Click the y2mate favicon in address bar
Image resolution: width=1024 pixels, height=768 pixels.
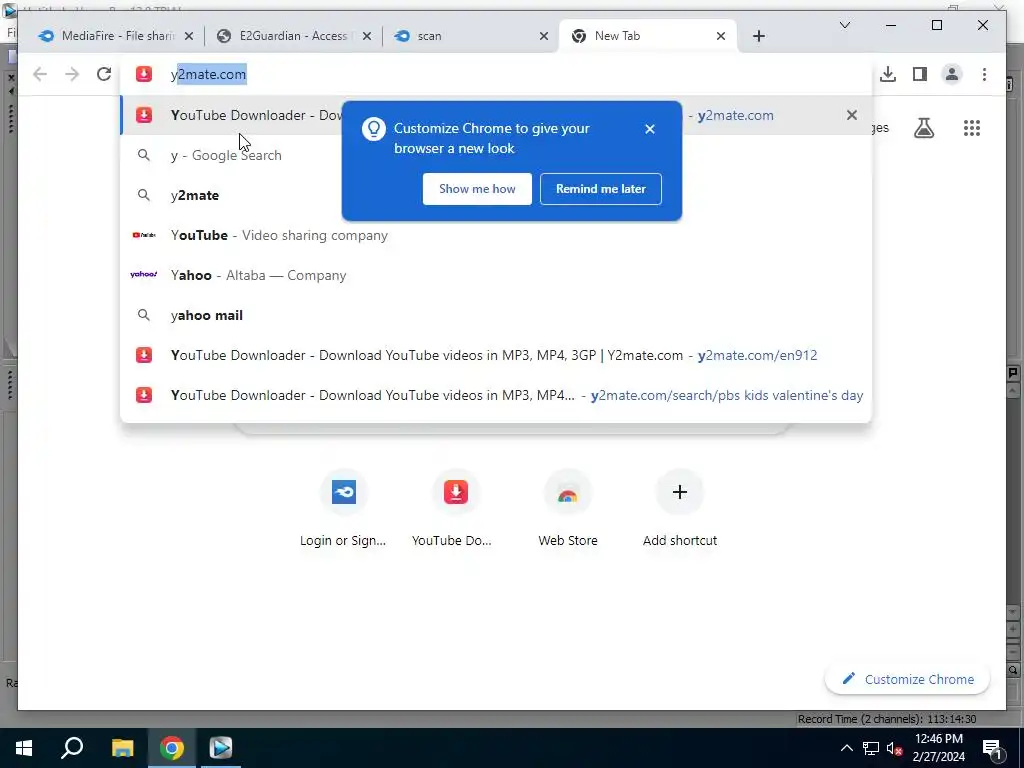pyautogui.click(x=144, y=74)
